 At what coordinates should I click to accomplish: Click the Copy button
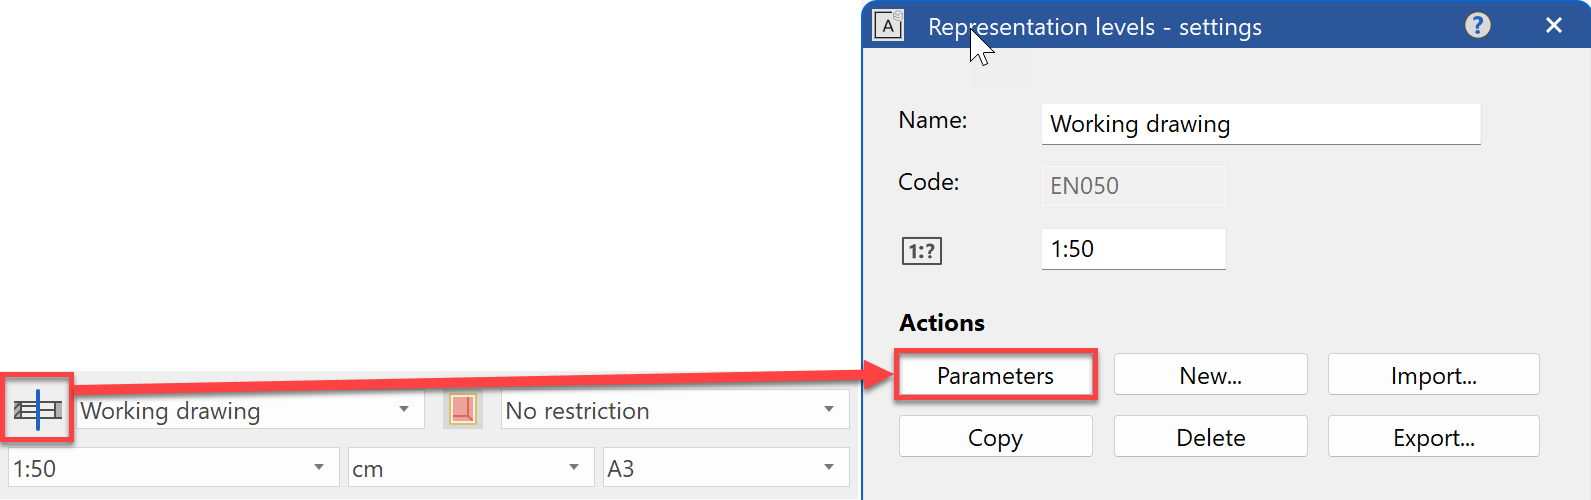pyautogui.click(x=995, y=438)
